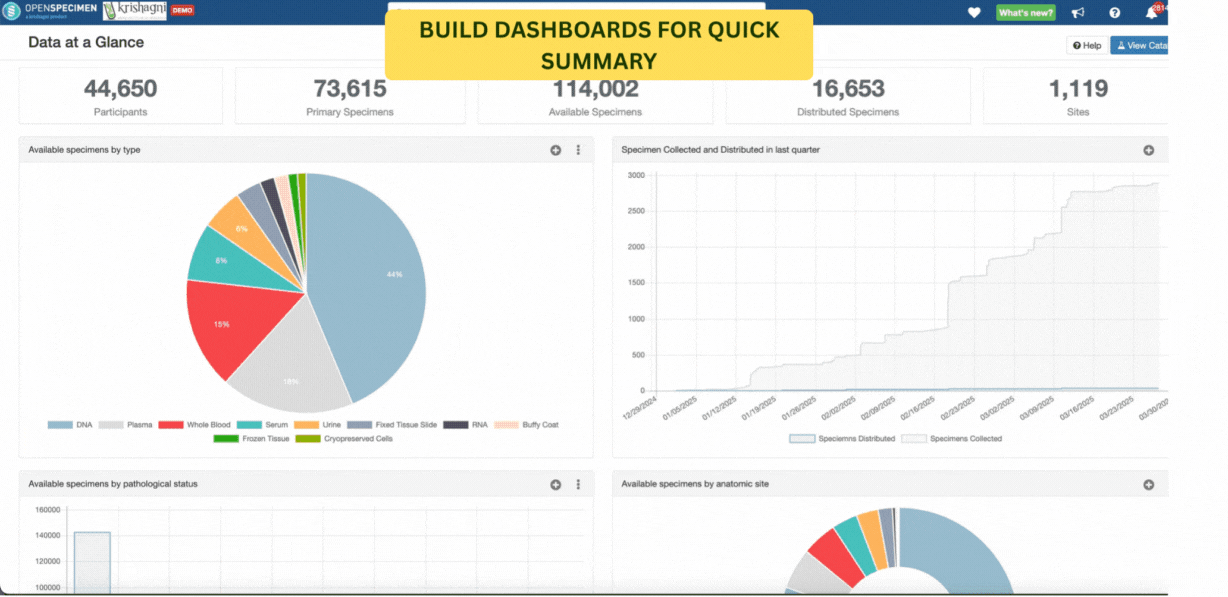Click 'Specimen Collected and Distributed in last quarter' title
This screenshot has width=1228, height=597.
(x=721, y=150)
